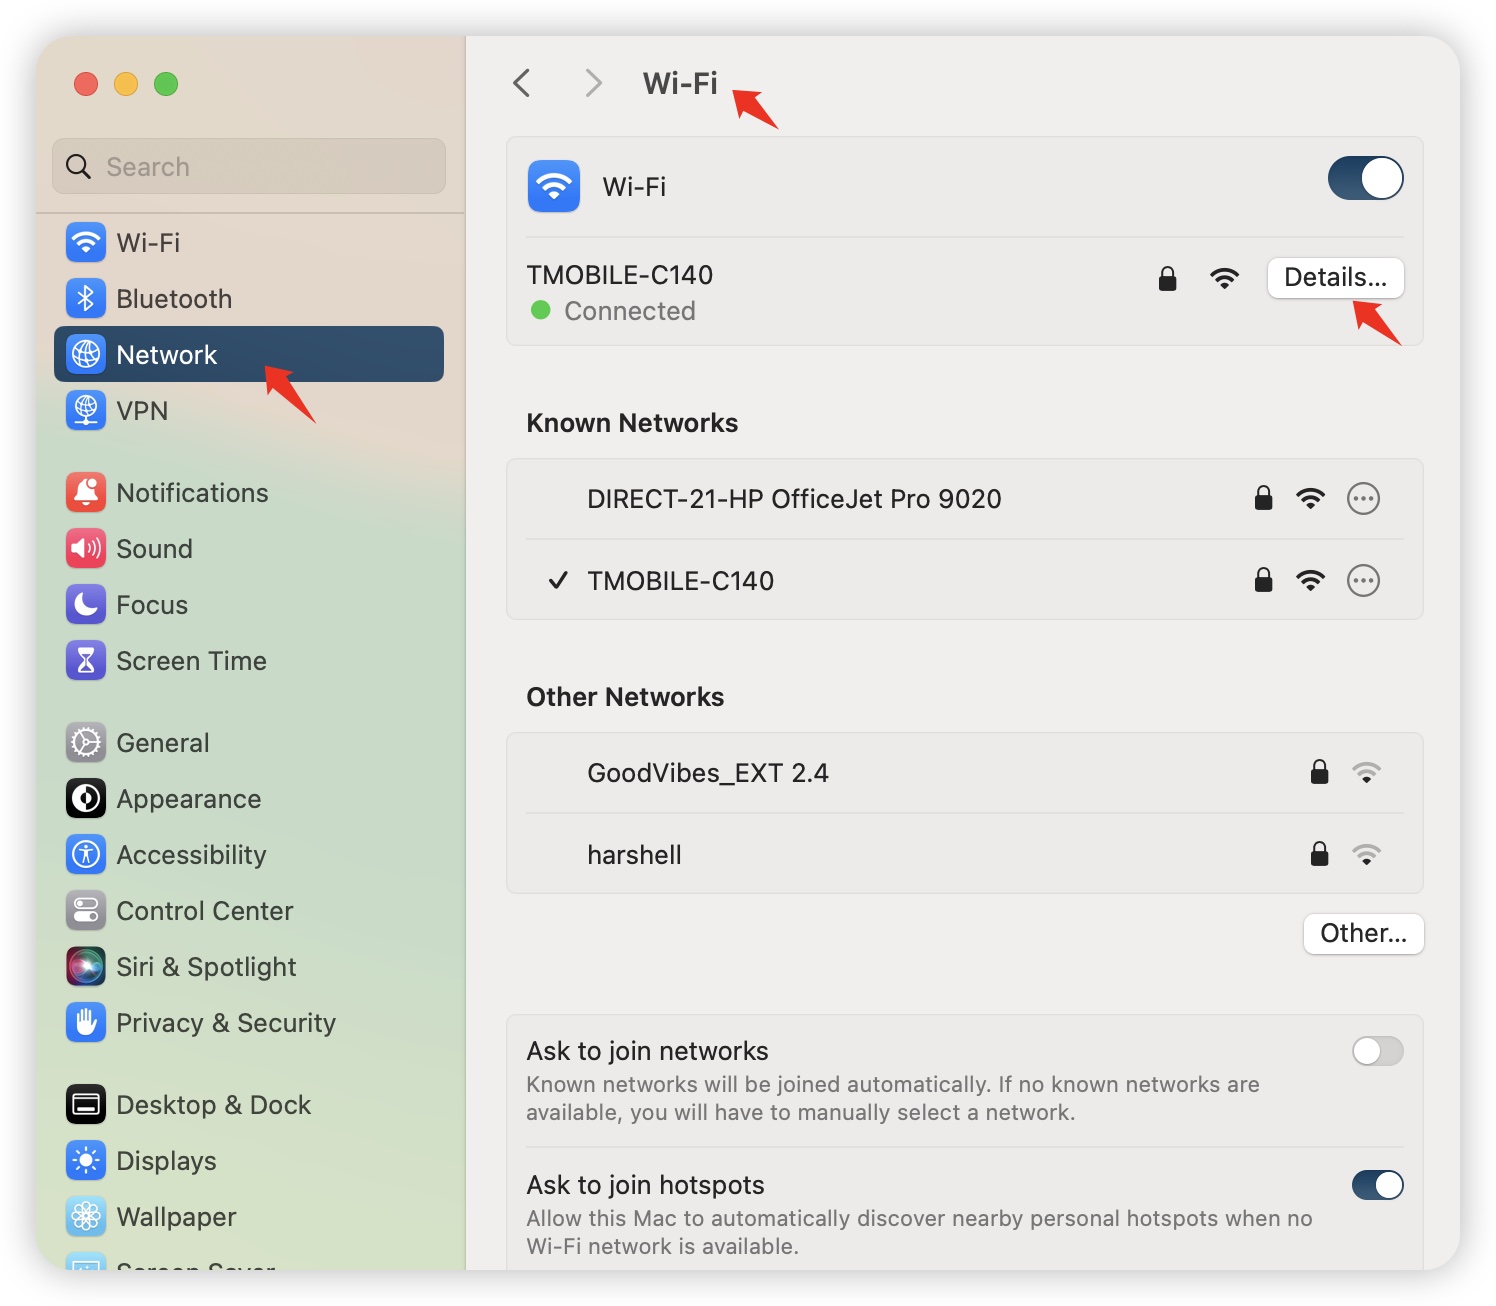
Task: Click the VPN sidebar icon
Action: point(86,410)
